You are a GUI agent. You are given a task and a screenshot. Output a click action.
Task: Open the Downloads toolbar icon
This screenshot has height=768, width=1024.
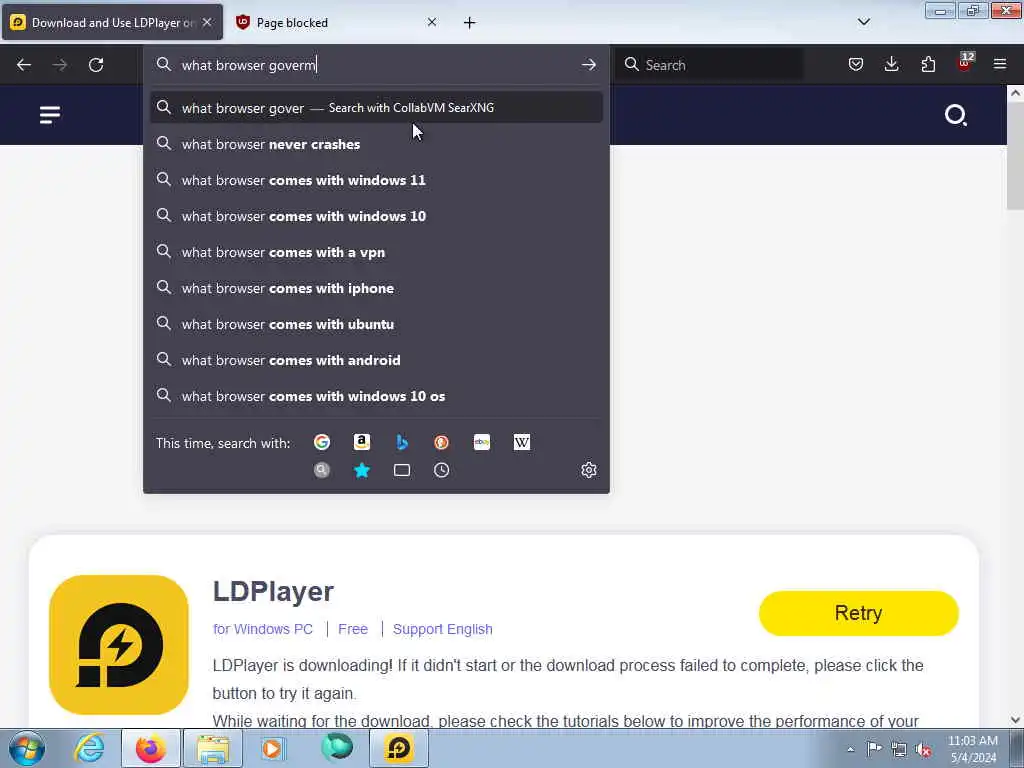click(891, 64)
